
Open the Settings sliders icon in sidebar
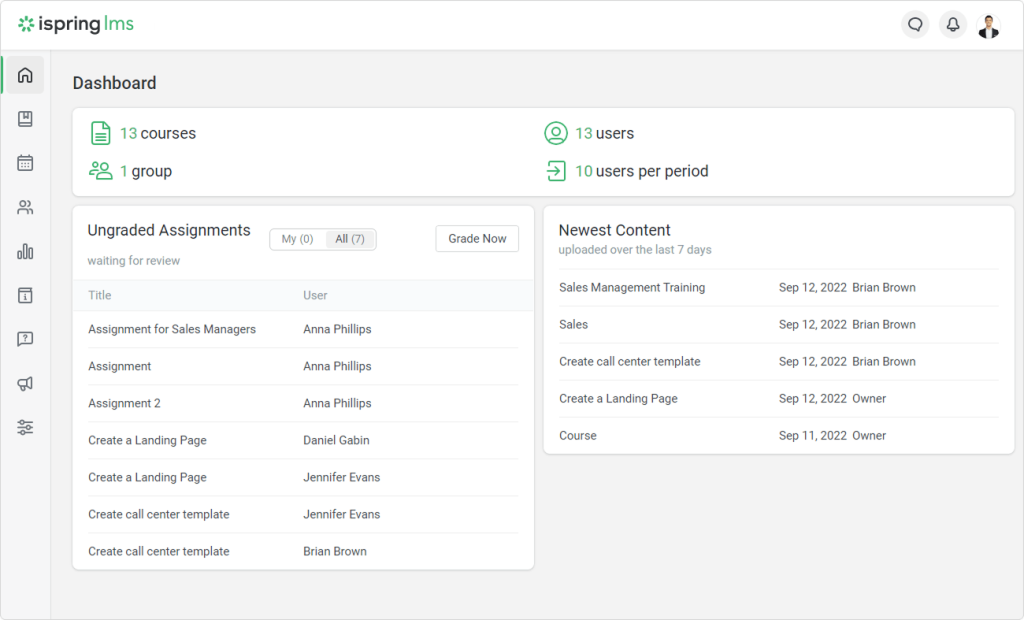[23, 427]
